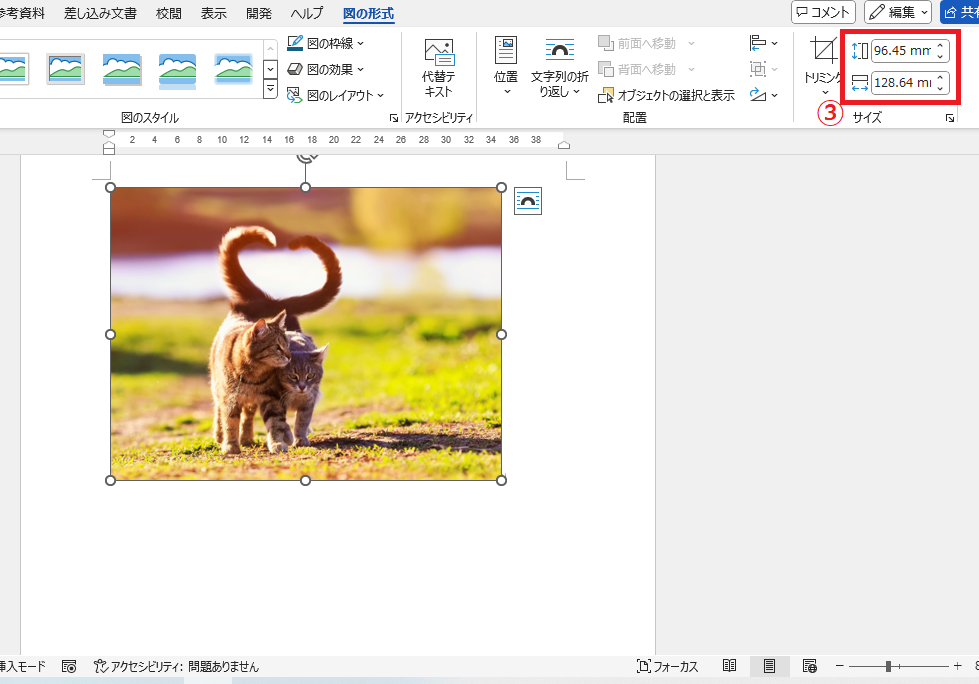Open the 開発 developer tab

tap(258, 13)
